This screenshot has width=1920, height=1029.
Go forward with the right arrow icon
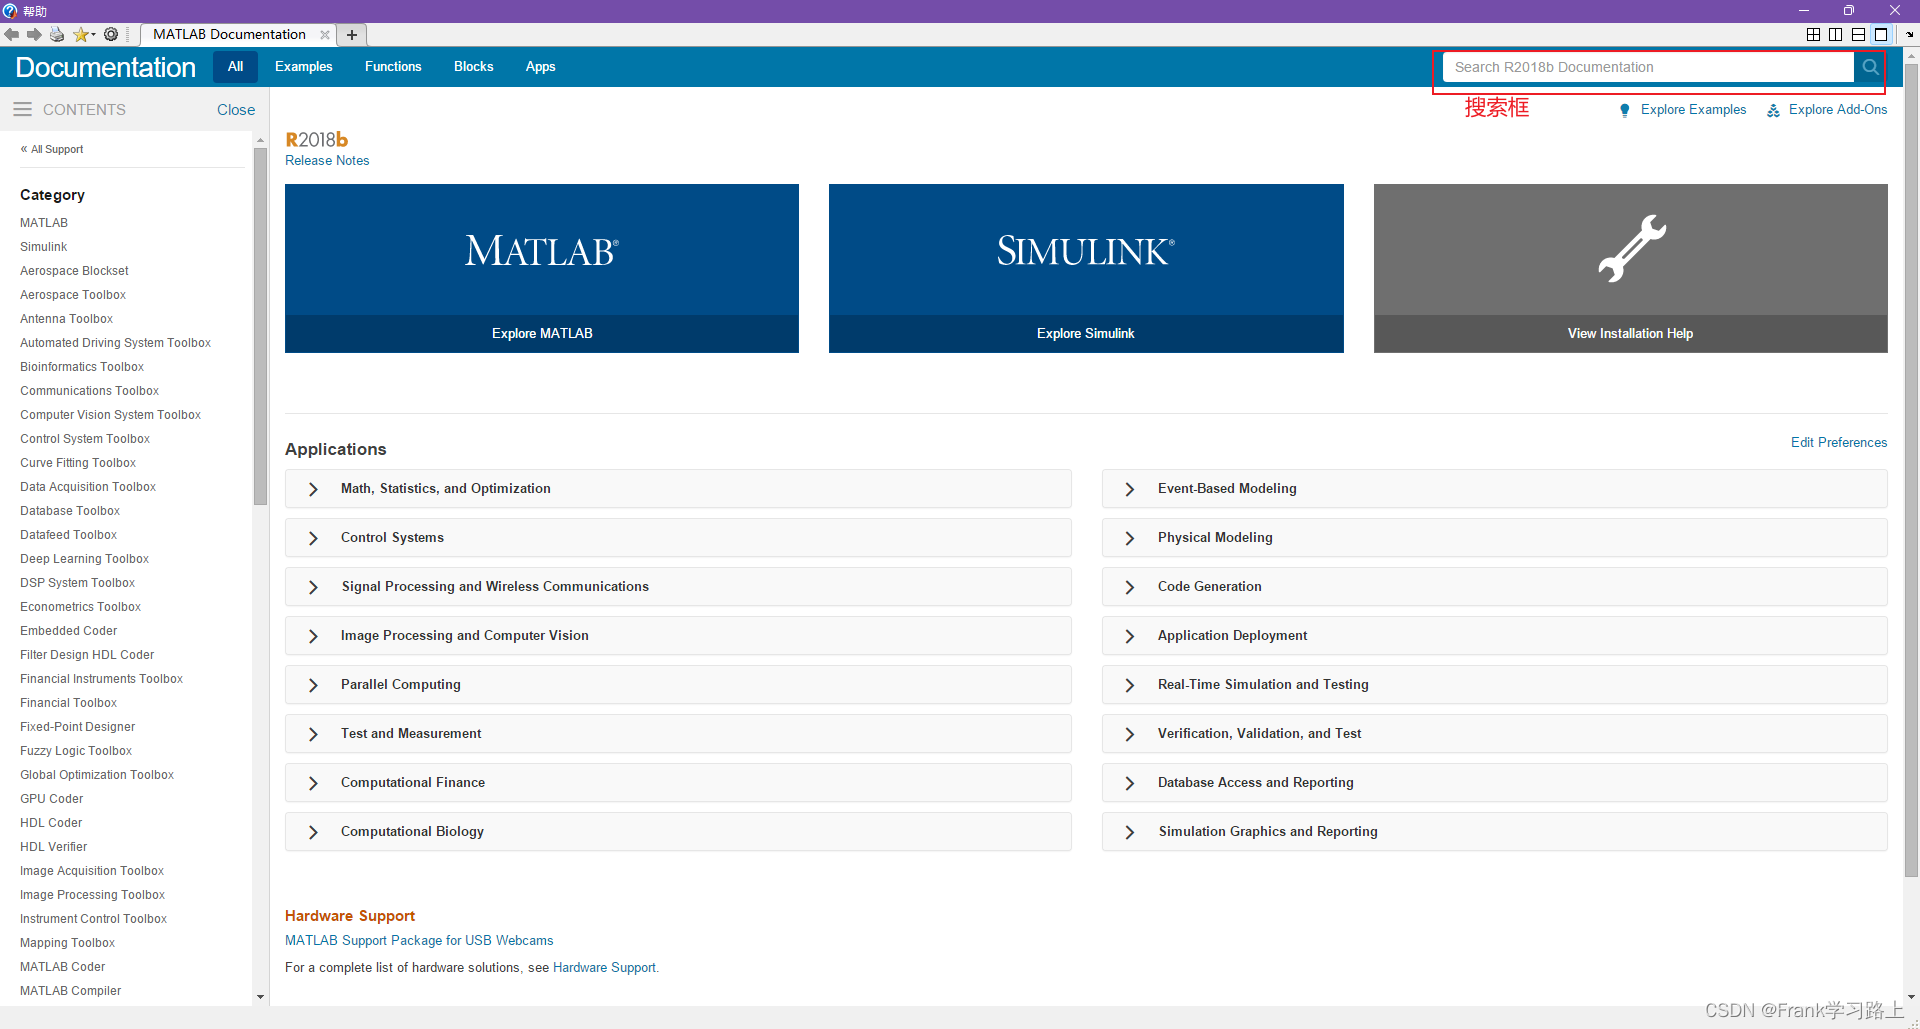click(x=34, y=34)
